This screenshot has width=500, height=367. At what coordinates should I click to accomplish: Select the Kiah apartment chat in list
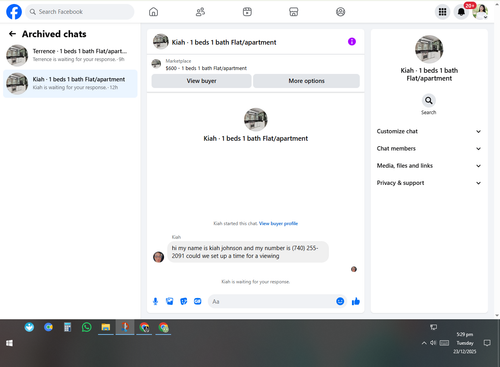70,83
